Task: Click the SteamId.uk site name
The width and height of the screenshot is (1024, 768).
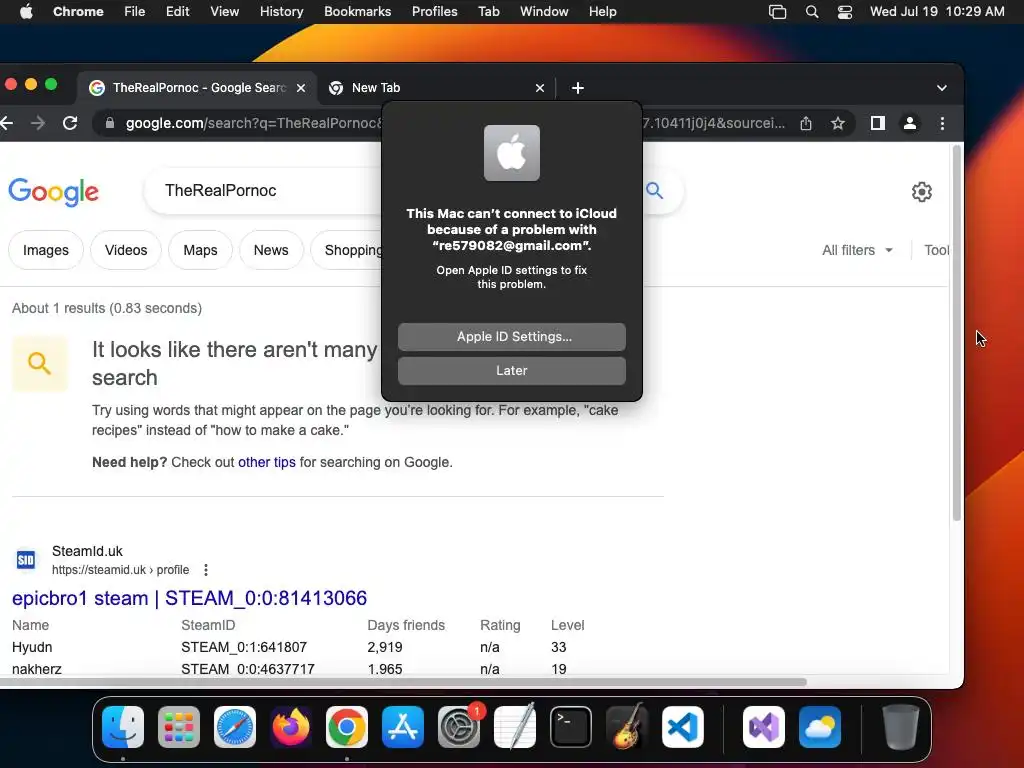Action: coord(87,551)
